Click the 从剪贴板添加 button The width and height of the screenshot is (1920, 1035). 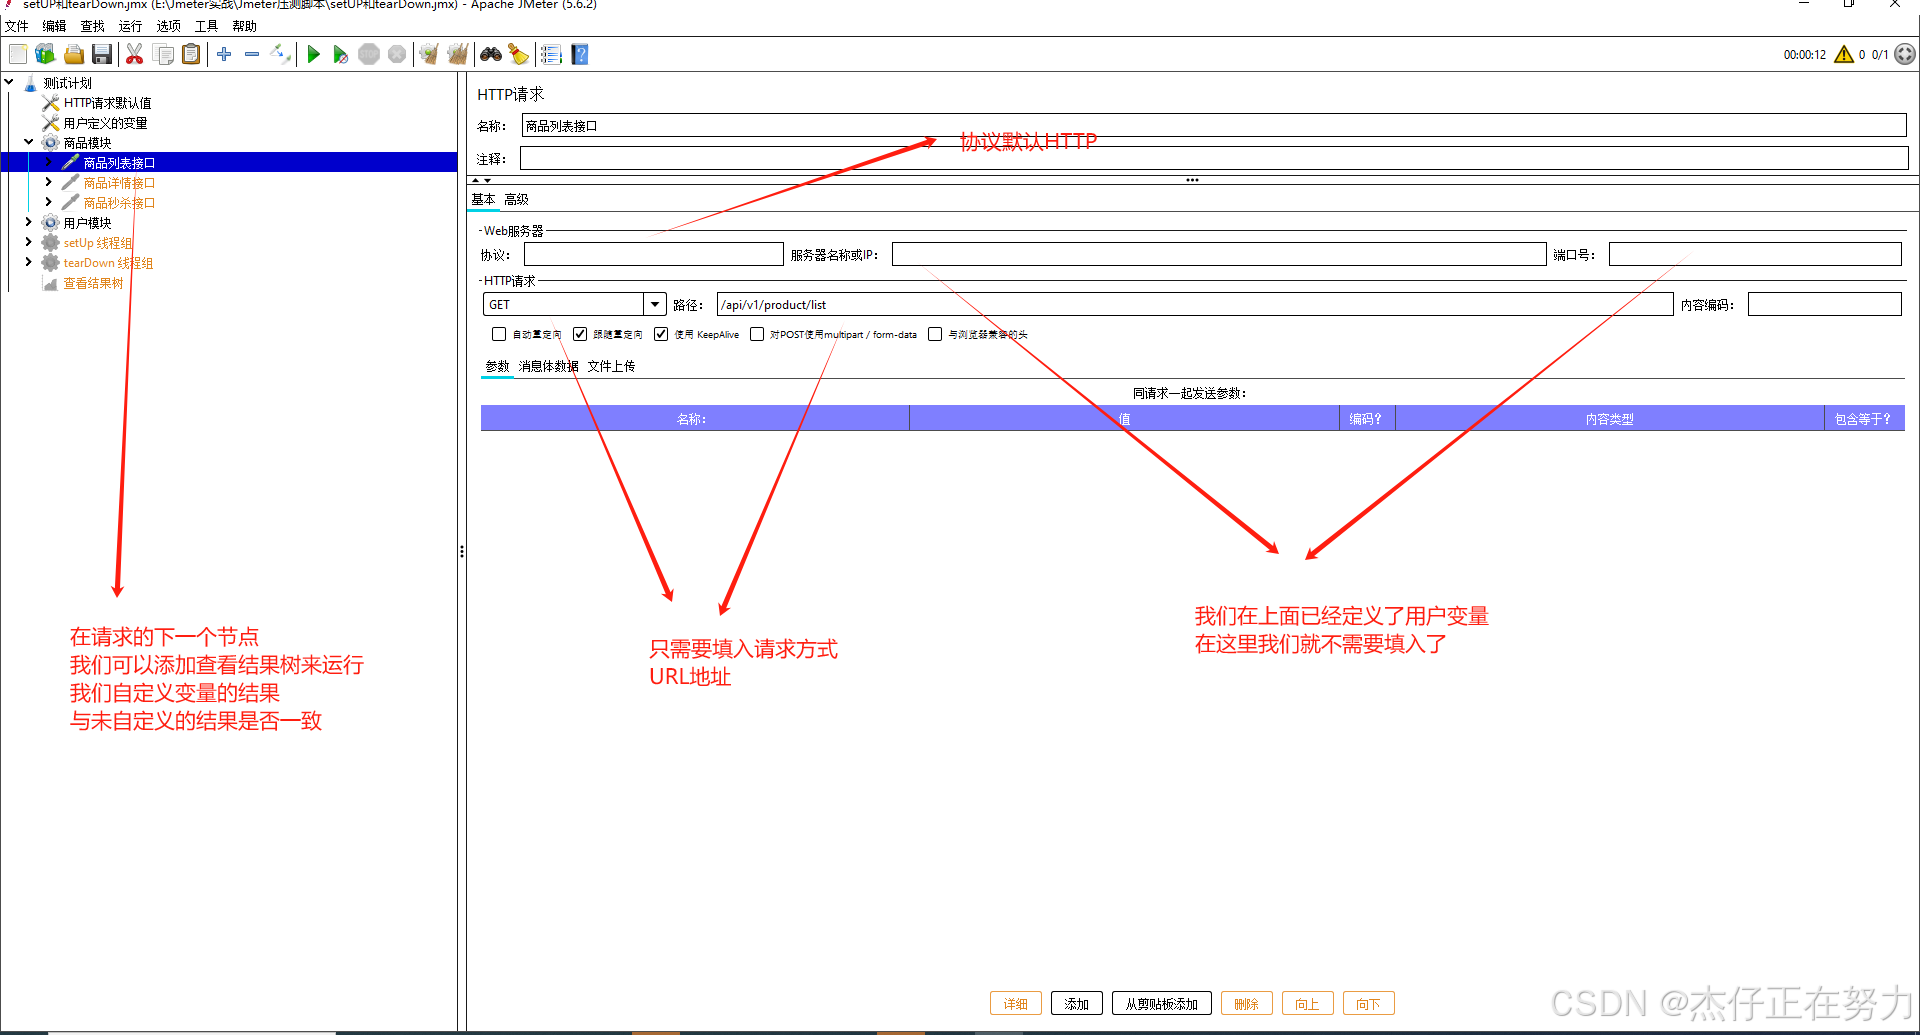pos(1162,1004)
